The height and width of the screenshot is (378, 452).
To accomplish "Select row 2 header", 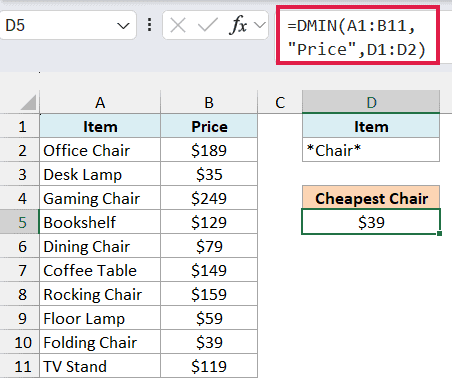I will click(x=20, y=150).
